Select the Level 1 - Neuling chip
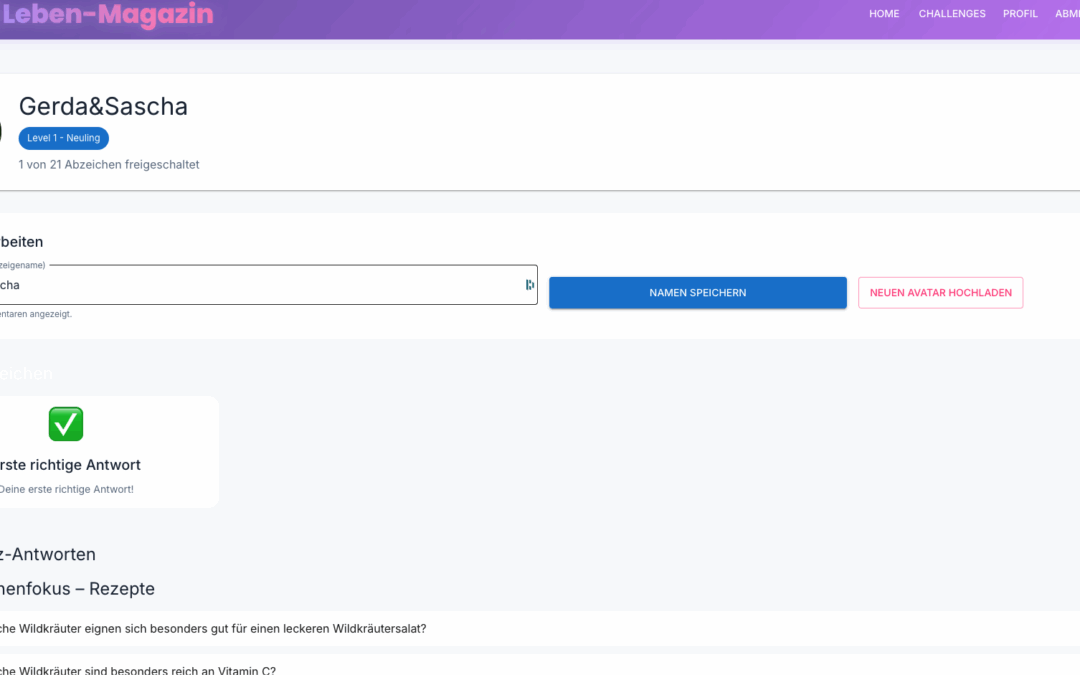Image resolution: width=1080 pixels, height=675 pixels. pos(64,138)
